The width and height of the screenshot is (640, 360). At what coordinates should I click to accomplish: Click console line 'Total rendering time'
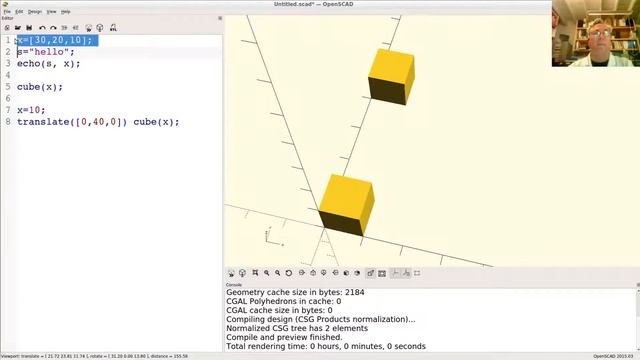(326, 346)
